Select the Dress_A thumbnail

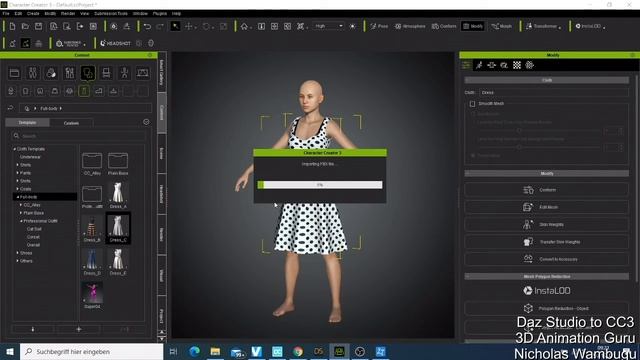pos(118,195)
